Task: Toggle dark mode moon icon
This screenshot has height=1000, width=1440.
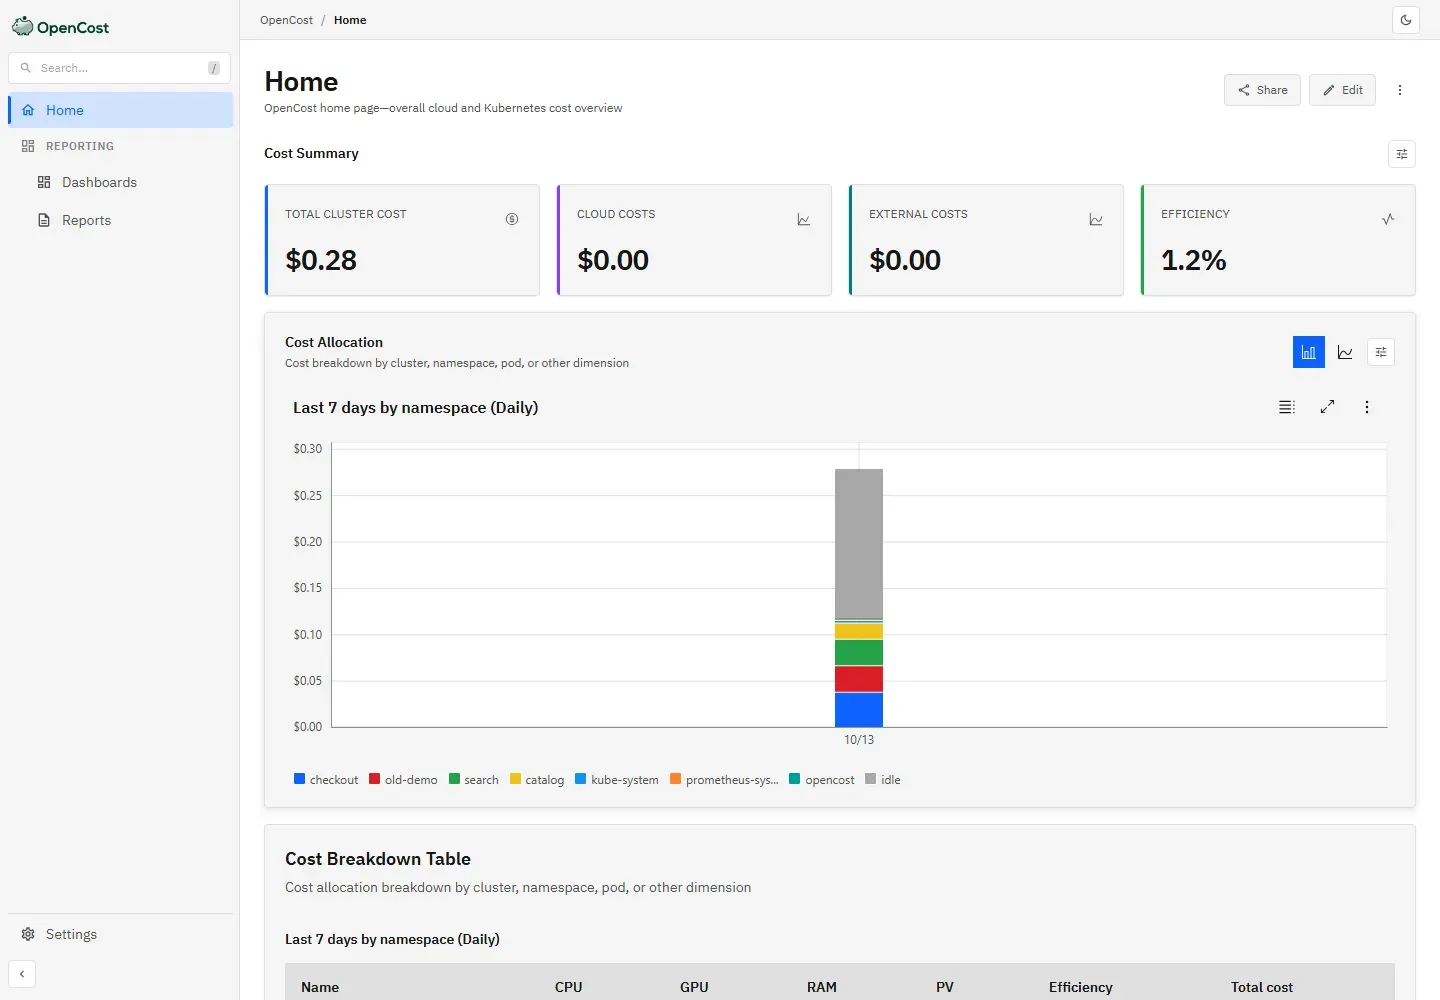Action: point(1406,20)
